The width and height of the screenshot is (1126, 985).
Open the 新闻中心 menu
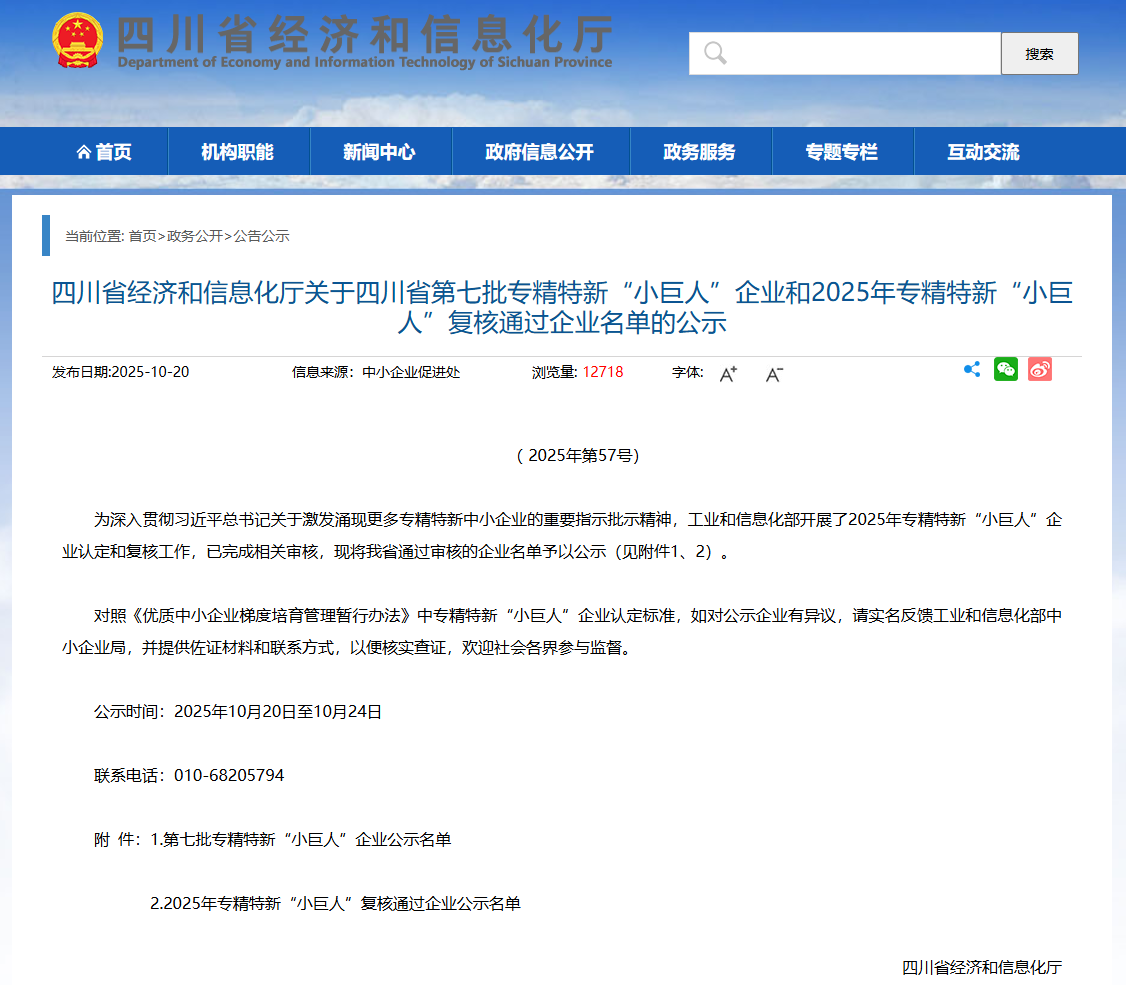click(379, 152)
